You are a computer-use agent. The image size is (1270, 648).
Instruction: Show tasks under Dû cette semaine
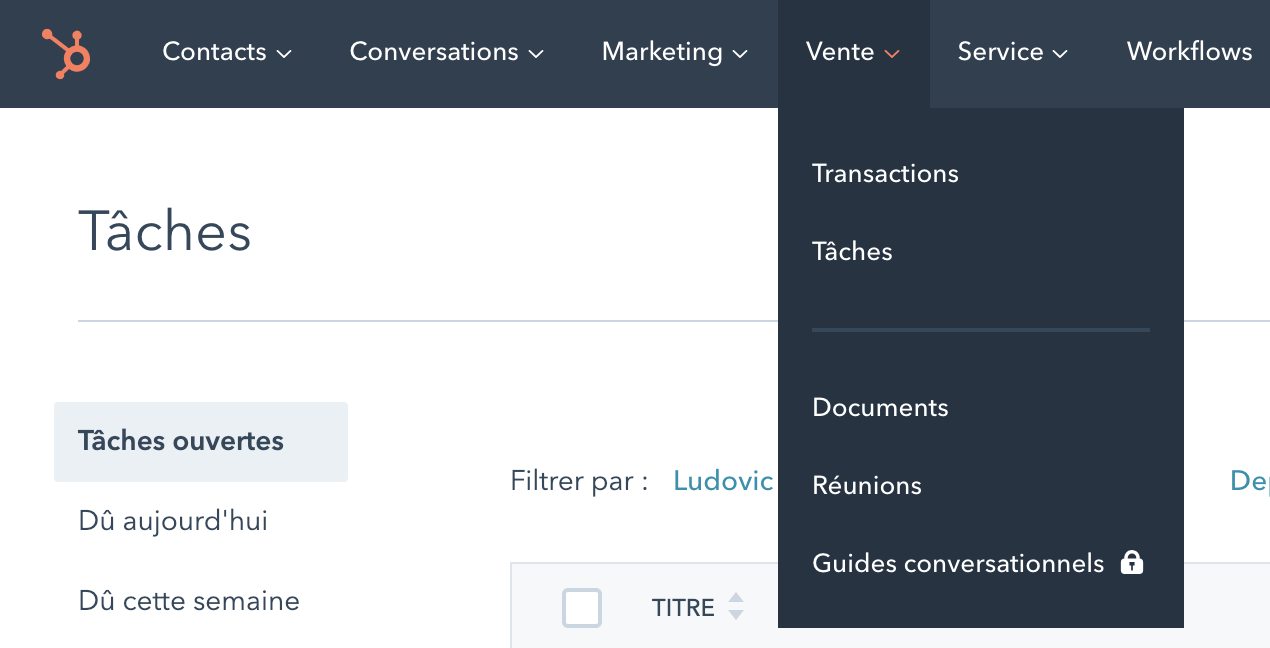pos(189,601)
